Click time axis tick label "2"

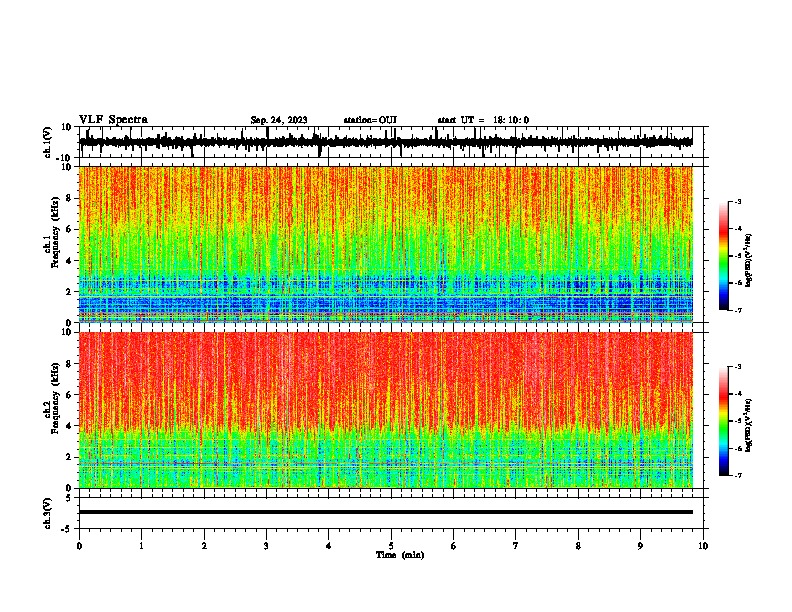(204, 546)
